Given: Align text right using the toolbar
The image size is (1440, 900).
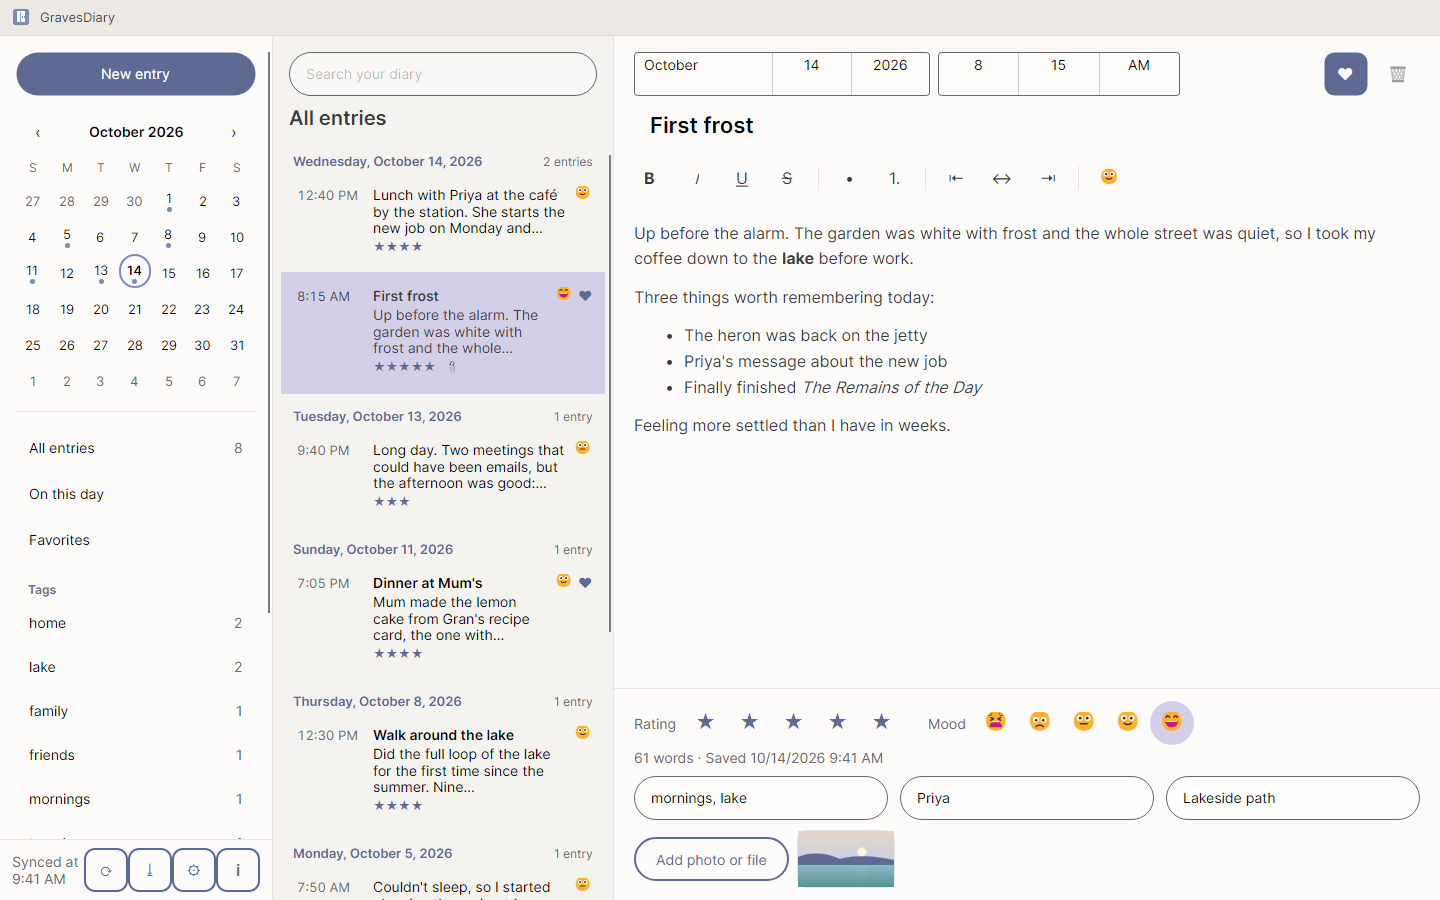Looking at the screenshot, I should pos(1048,178).
